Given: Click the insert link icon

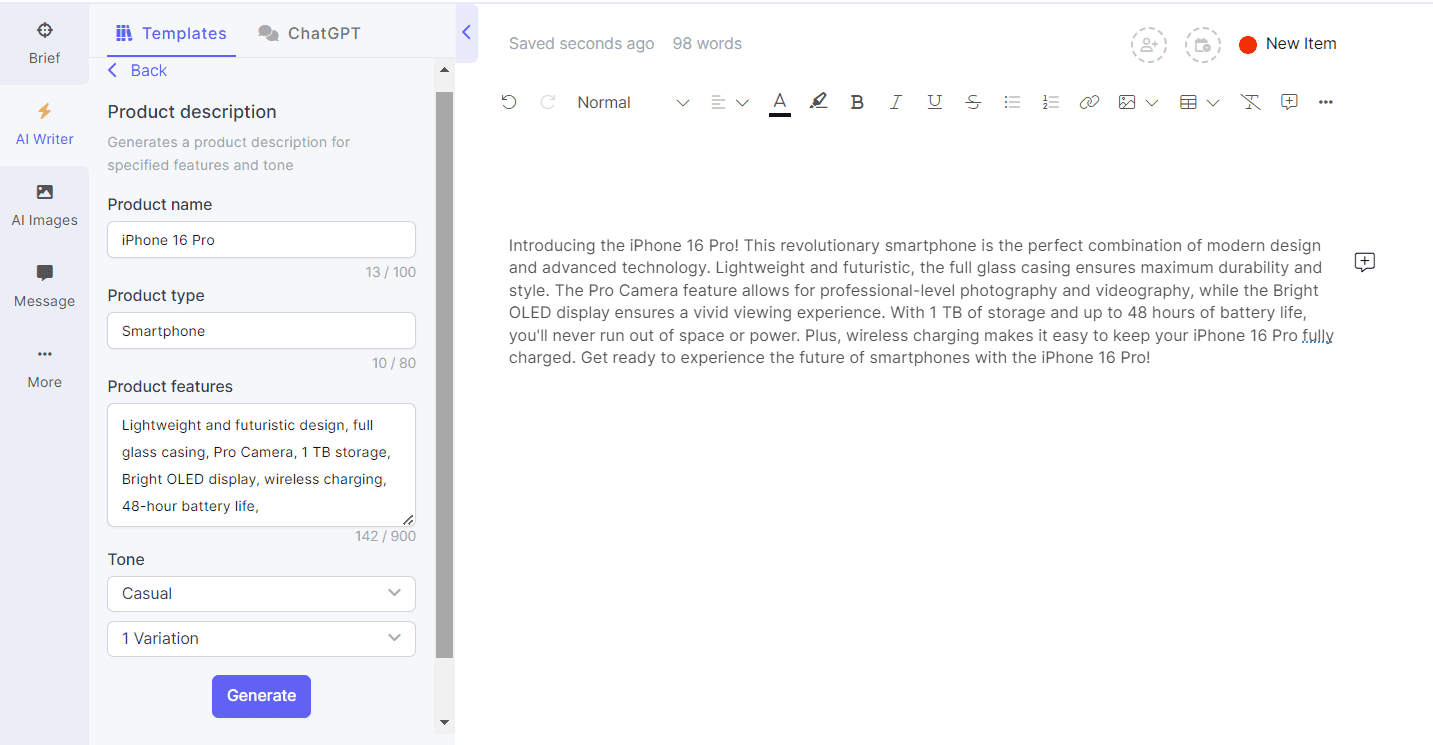Looking at the screenshot, I should (x=1089, y=102).
